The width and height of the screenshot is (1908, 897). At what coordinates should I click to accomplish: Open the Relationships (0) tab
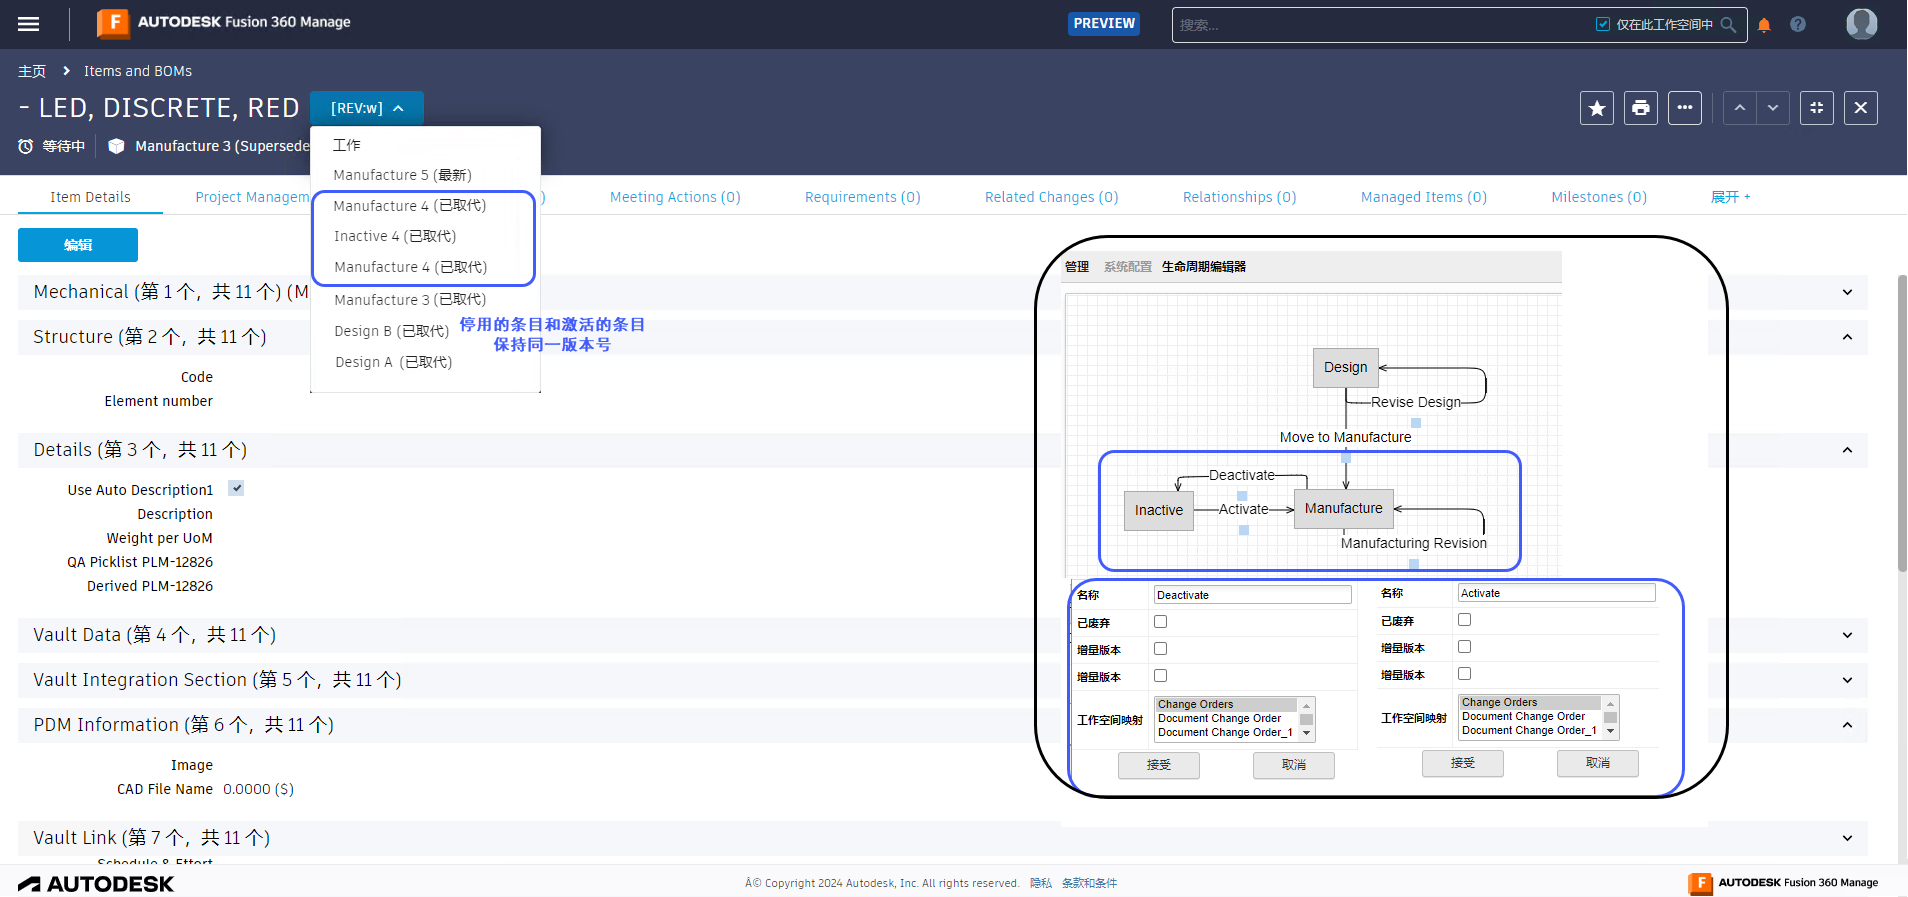click(x=1239, y=197)
